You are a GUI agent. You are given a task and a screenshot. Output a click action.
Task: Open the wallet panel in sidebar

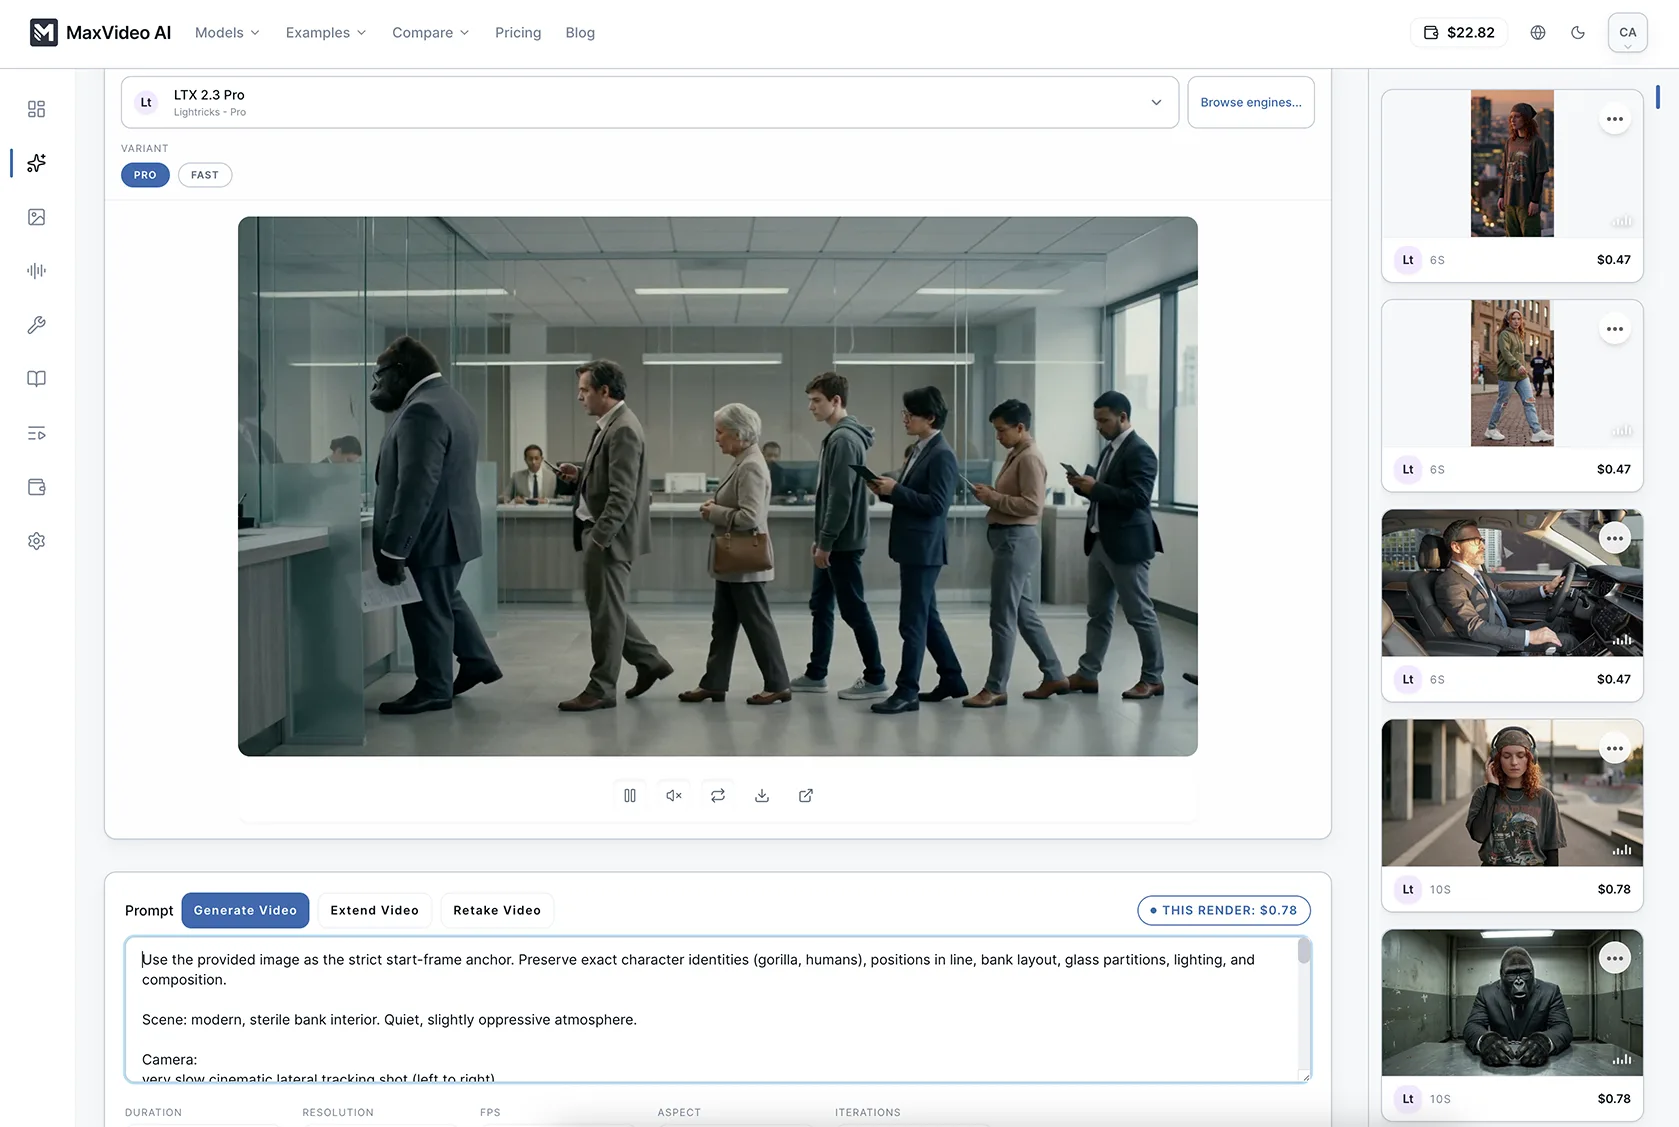pyautogui.click(x=36, y=487)
